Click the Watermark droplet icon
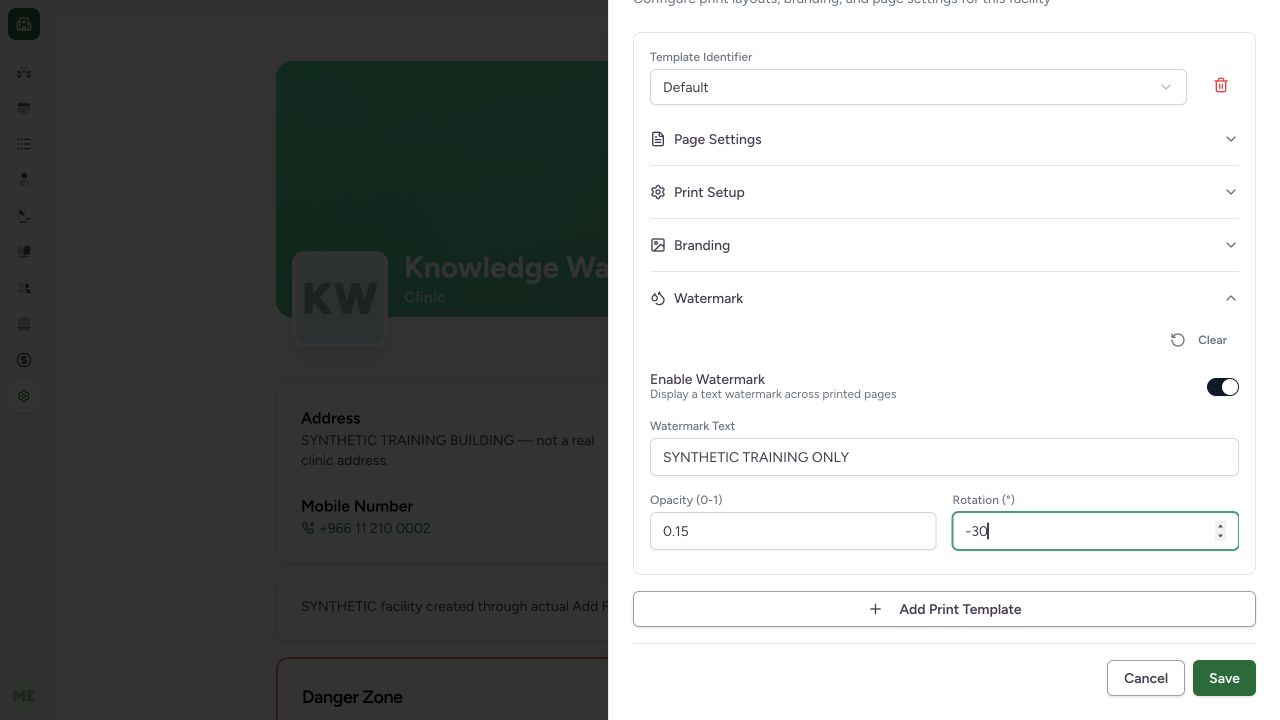This screenshot has height=720, width=1280. [658, 298]
